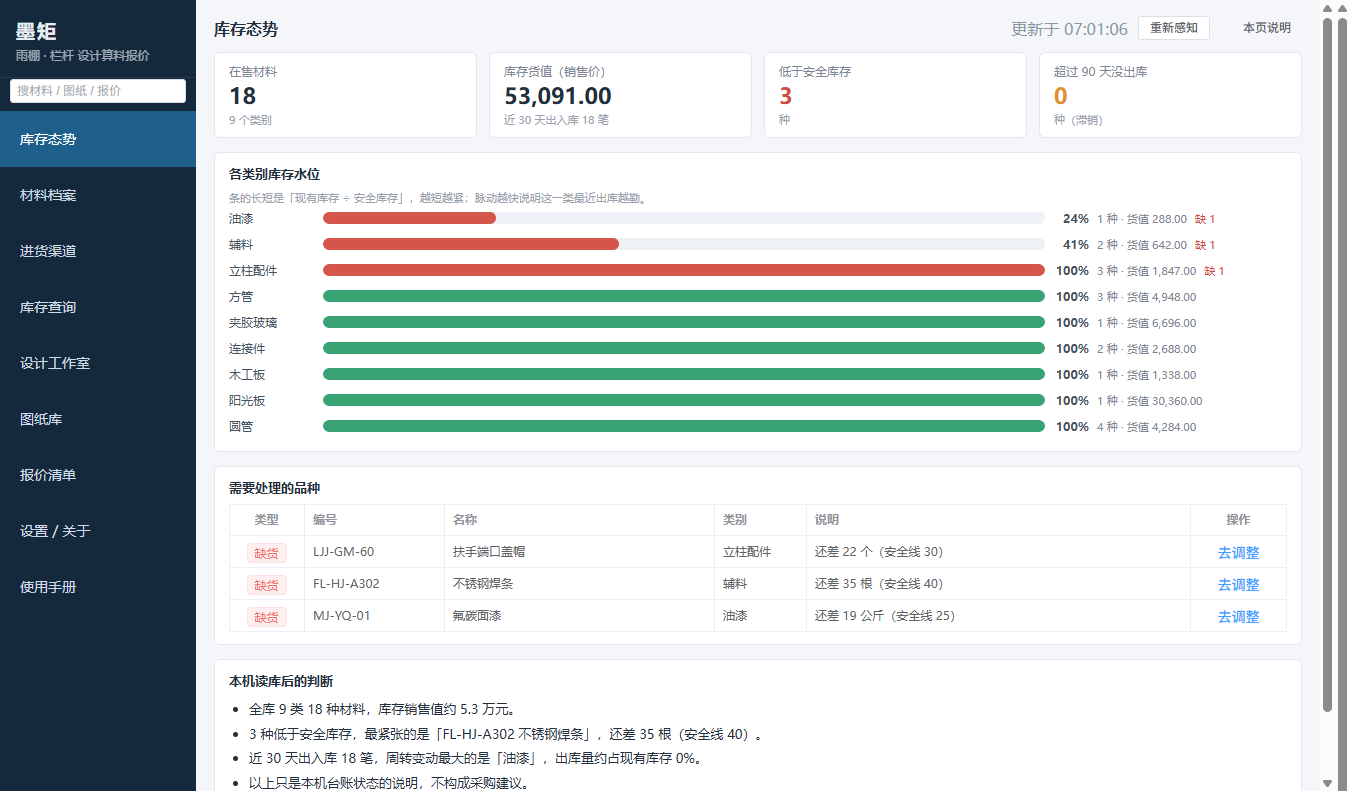Screen dimensions: 1350x791
Task: Click the scrollbar down arrow
Action: 1328,783
